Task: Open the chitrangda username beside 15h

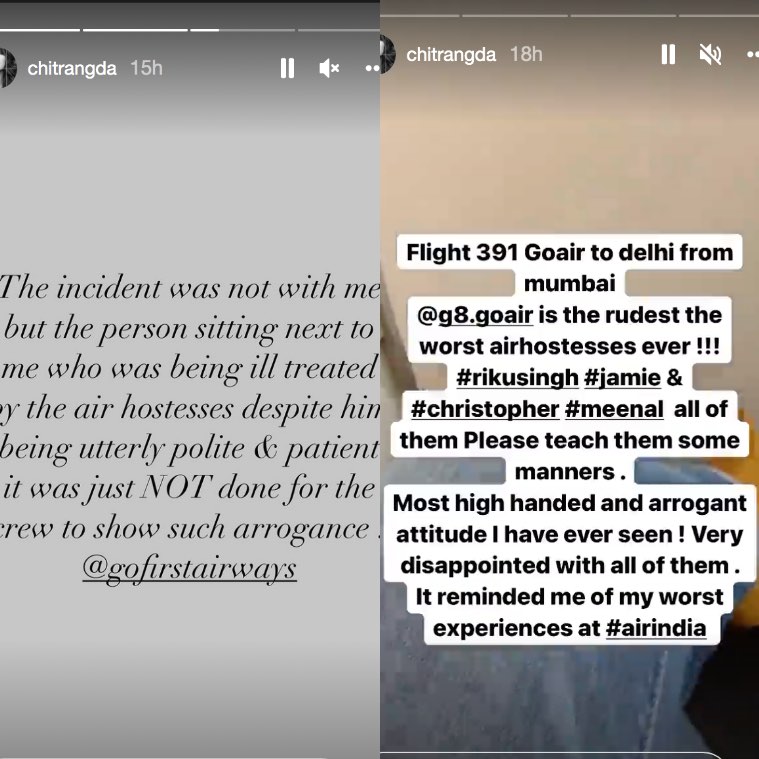Action: coord(72,68)
